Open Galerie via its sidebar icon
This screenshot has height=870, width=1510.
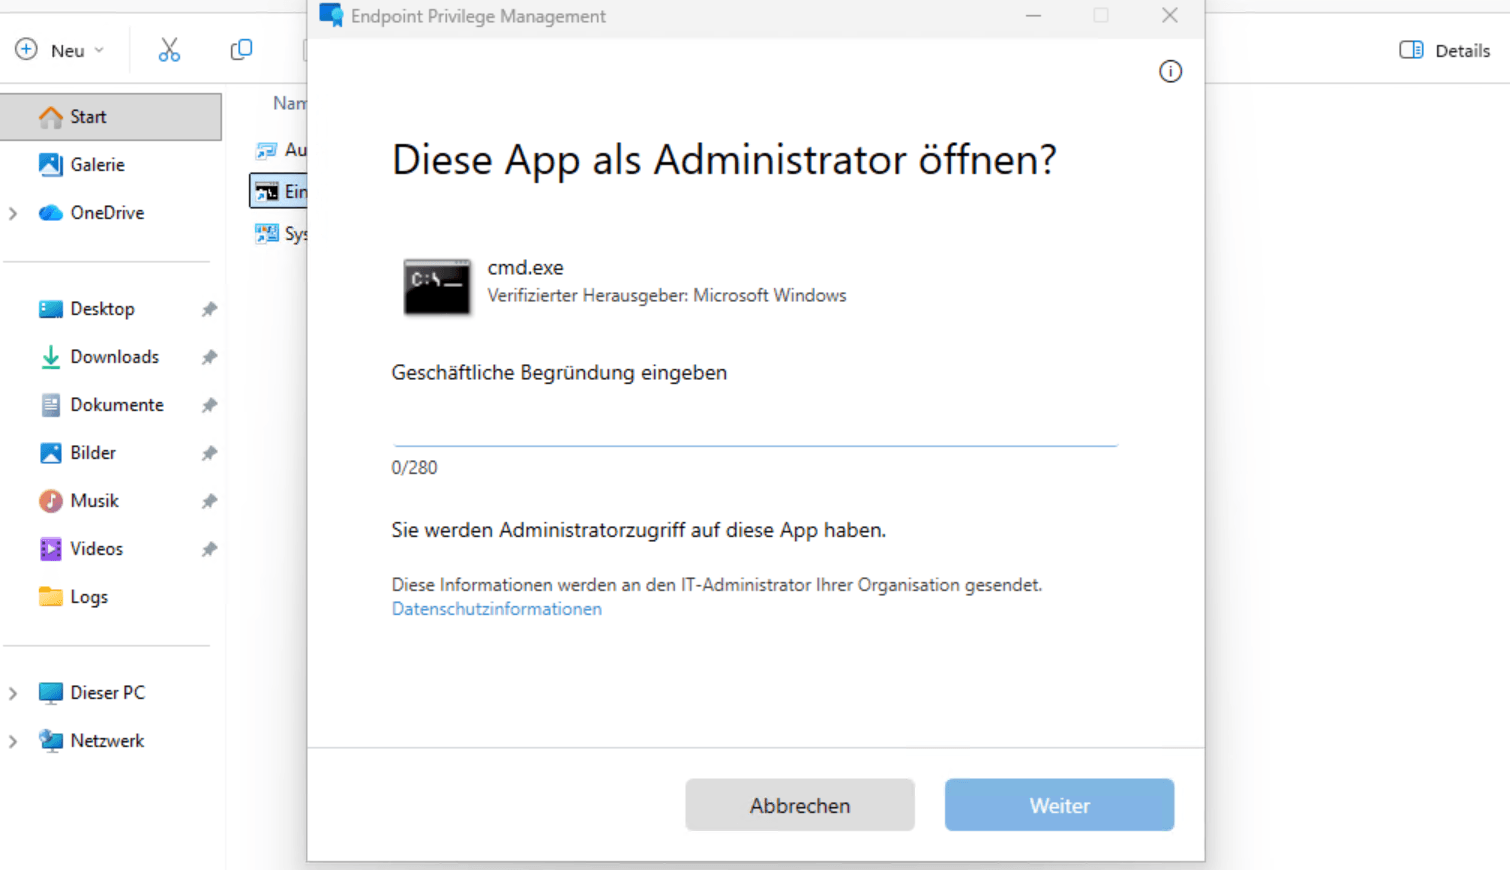(x=51, y=164)
